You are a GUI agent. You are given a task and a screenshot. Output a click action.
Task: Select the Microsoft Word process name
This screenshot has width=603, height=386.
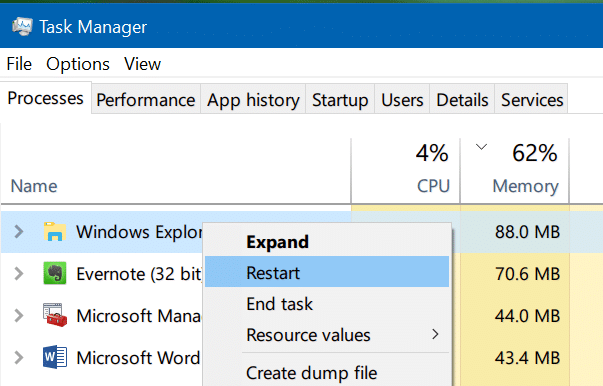click(138, 358)
